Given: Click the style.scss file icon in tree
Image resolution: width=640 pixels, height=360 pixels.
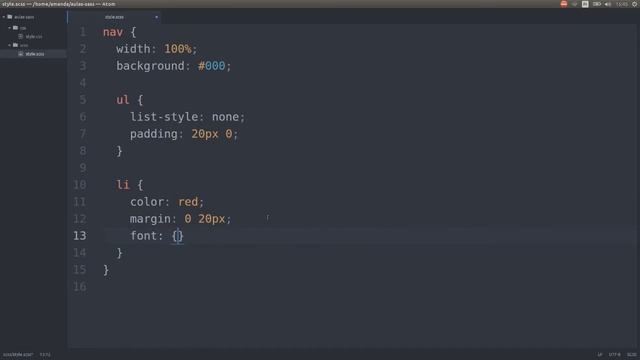Looking at the screenshot, I should click(x=21, y=53).
